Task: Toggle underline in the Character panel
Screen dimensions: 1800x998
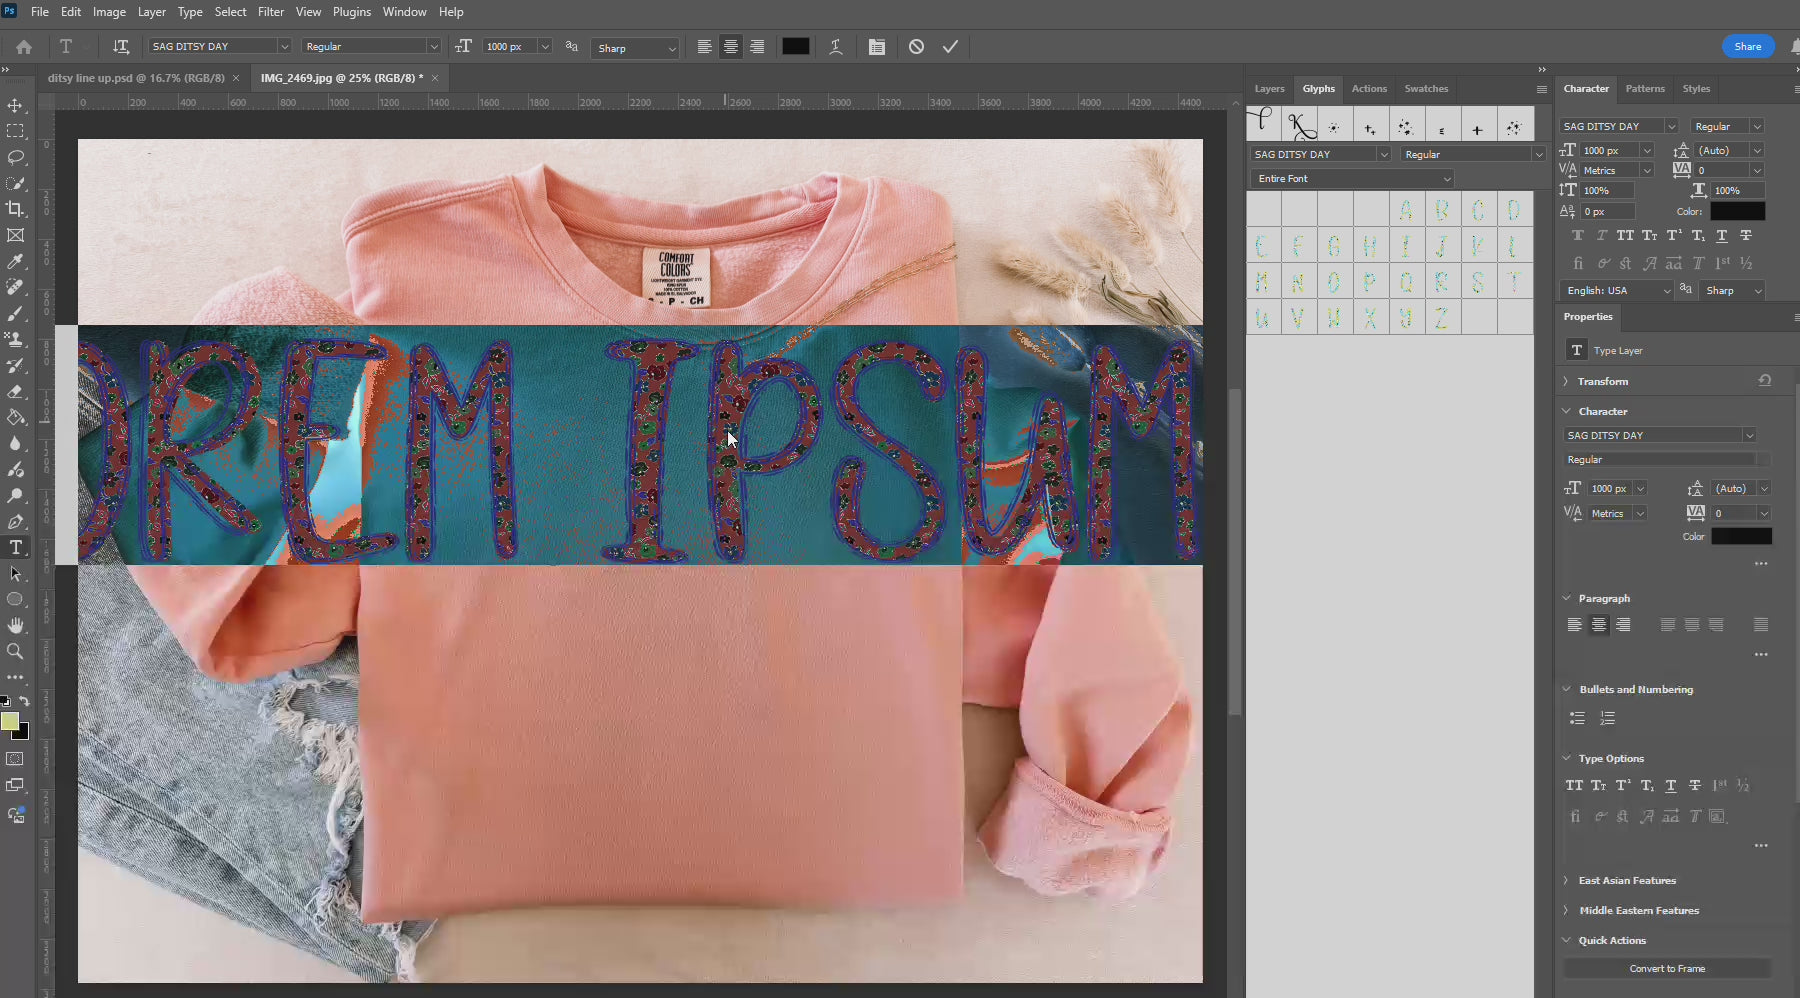Action: point(1721,236)
